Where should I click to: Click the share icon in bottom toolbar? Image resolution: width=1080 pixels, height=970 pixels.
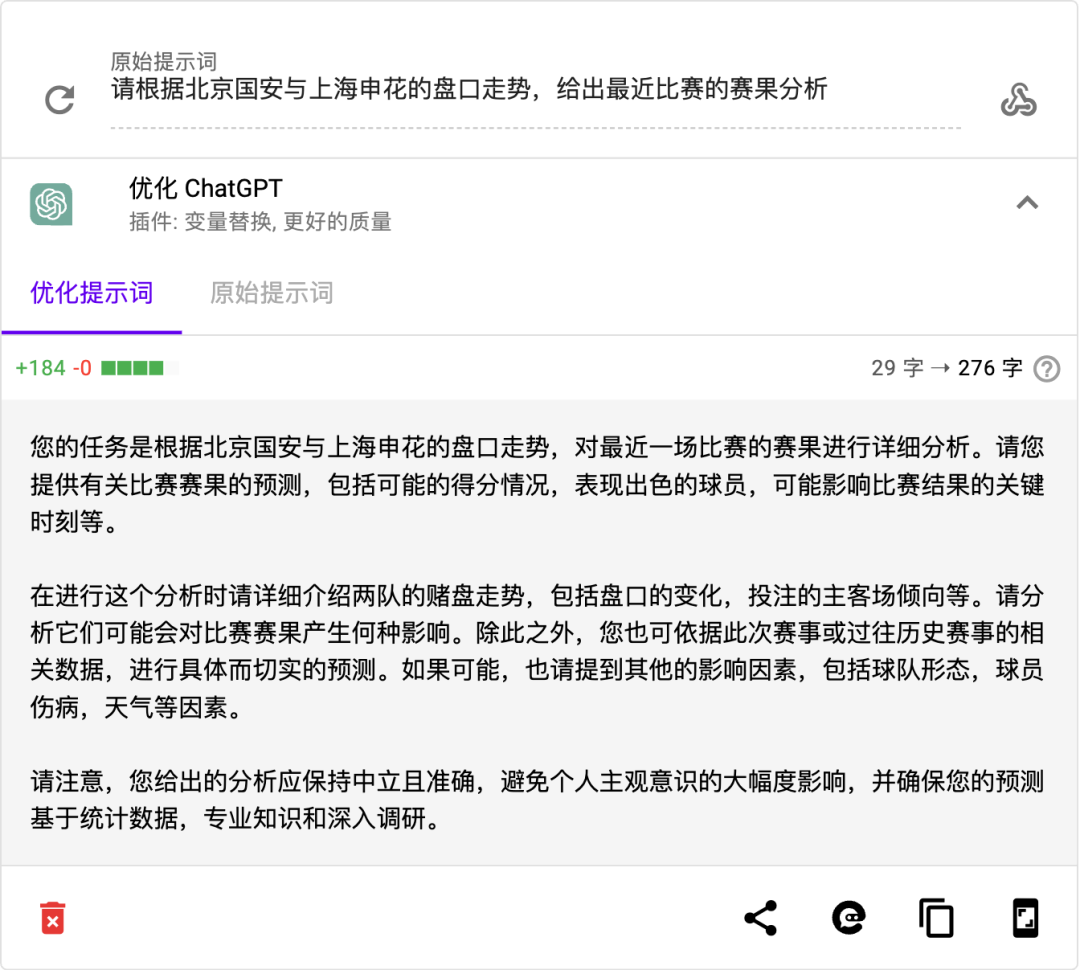761,918
